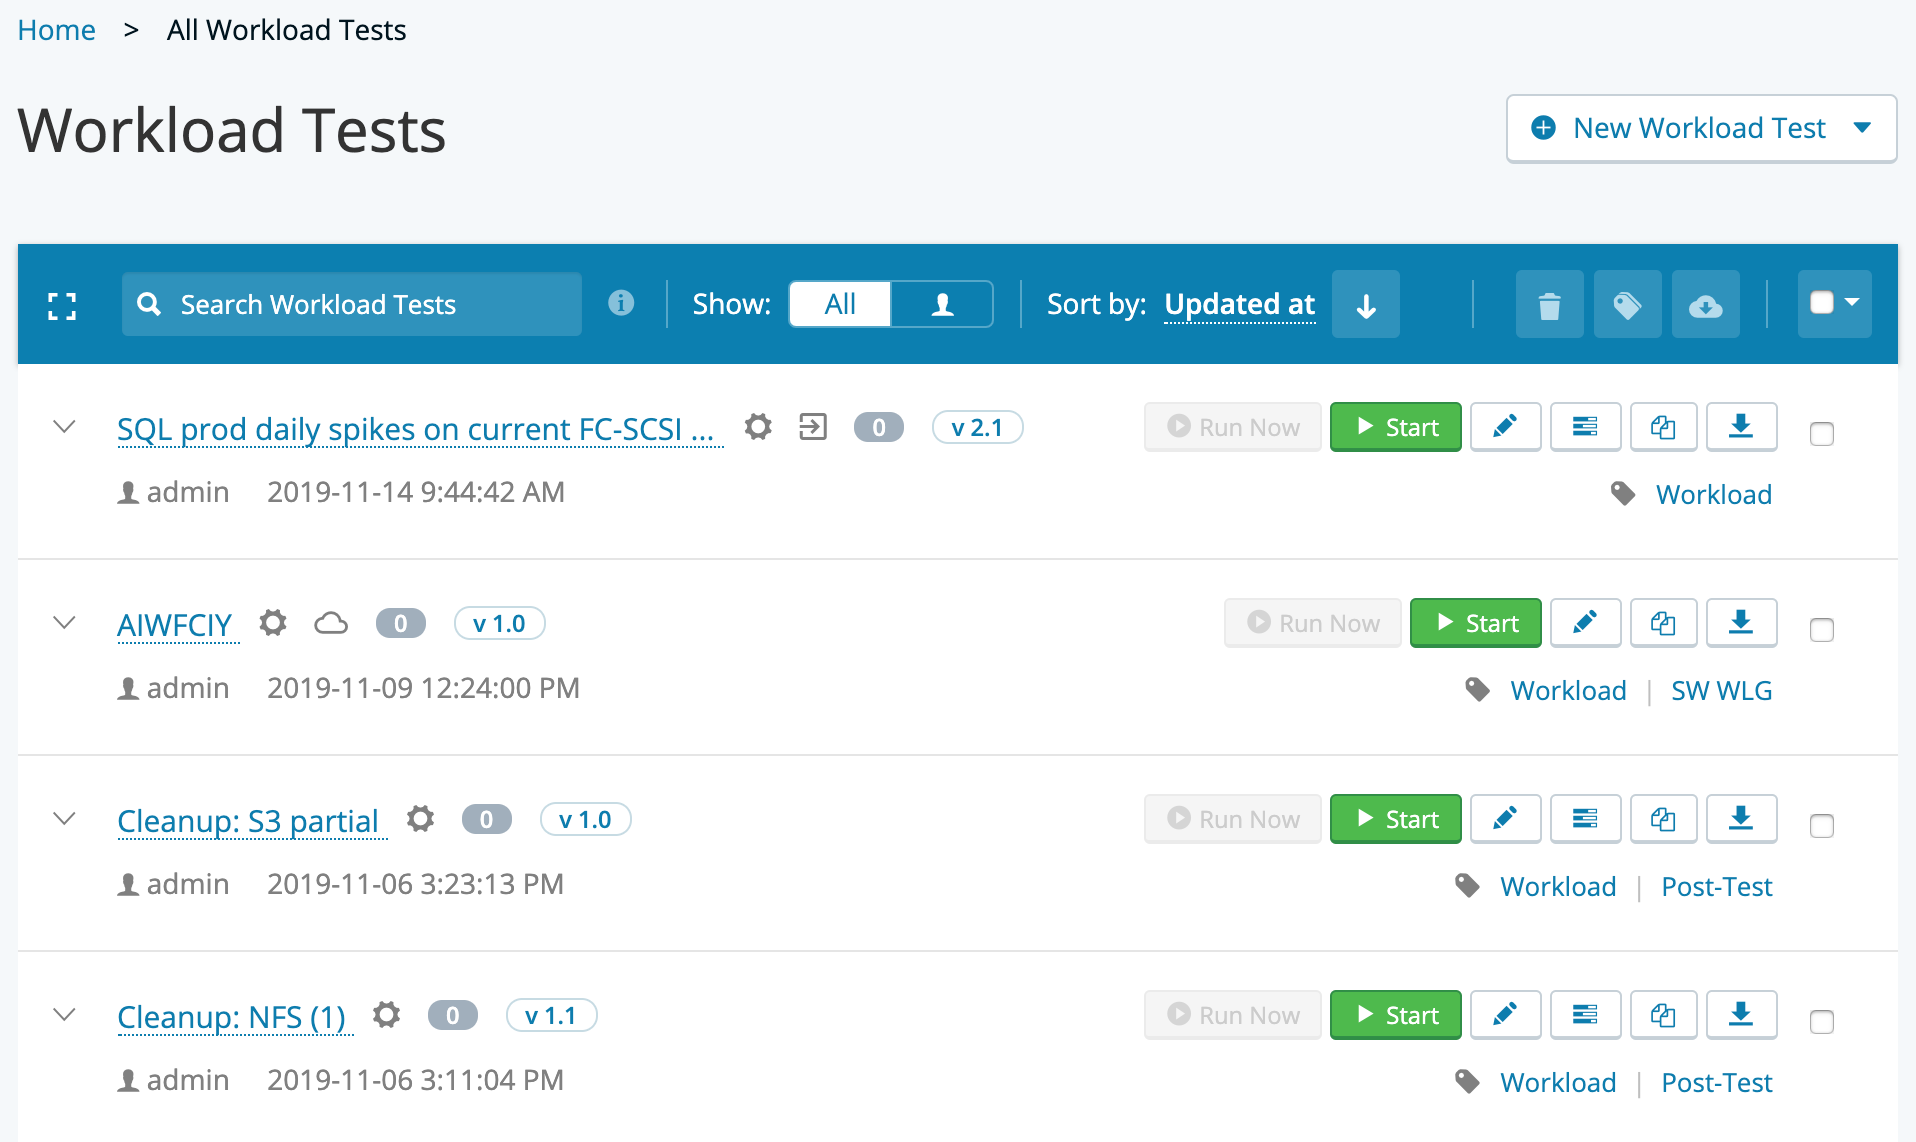Open list view icon for Cleanup: S3 partial
This screenshot has width=1916, height=1142.
coord(1585,819)
